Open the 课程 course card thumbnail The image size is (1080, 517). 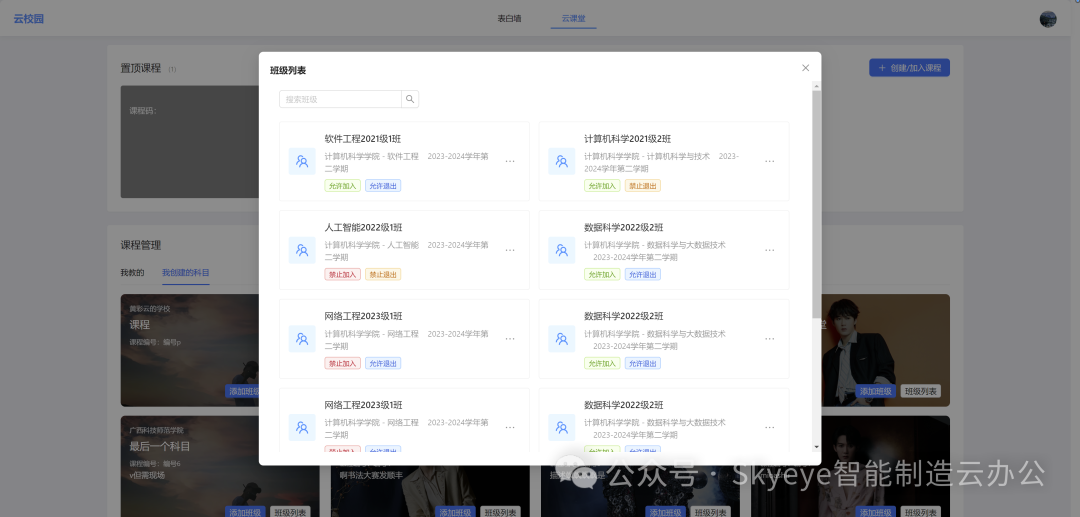[189, 350]
